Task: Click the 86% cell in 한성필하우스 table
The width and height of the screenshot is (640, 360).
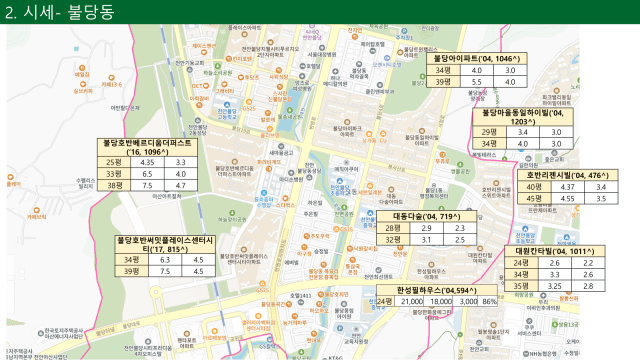Action: coord(489,301)
